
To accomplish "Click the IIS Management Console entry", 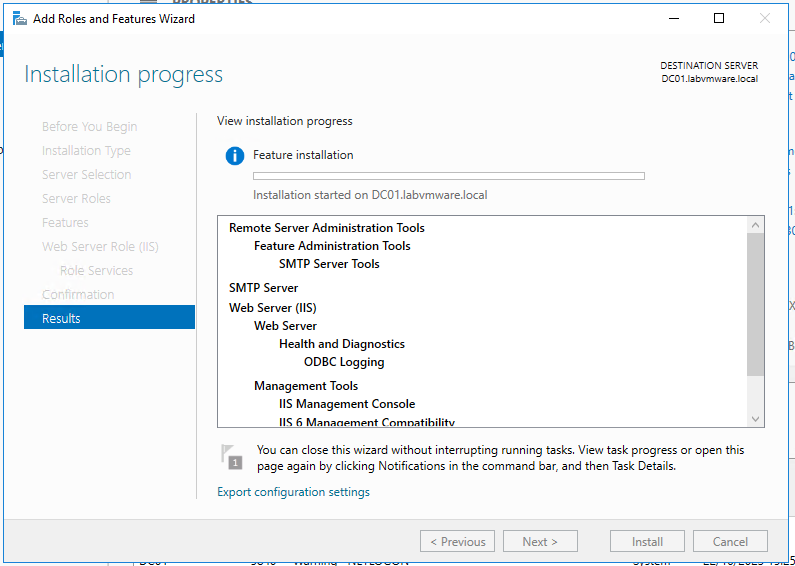I will tap(347, 404).
